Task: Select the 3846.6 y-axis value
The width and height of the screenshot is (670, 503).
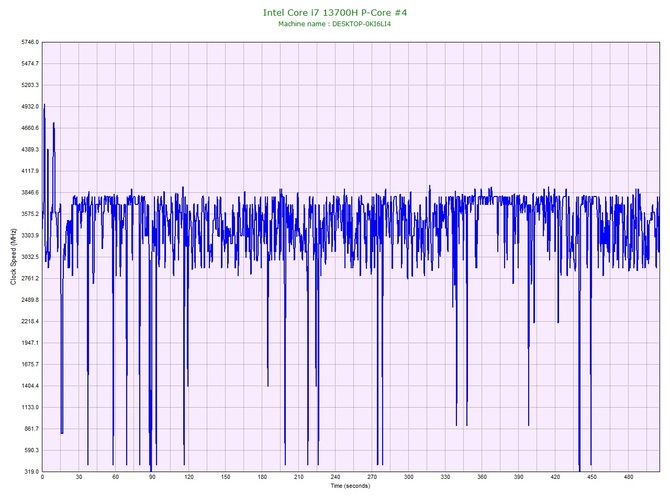Action: (x=30, y=193)
